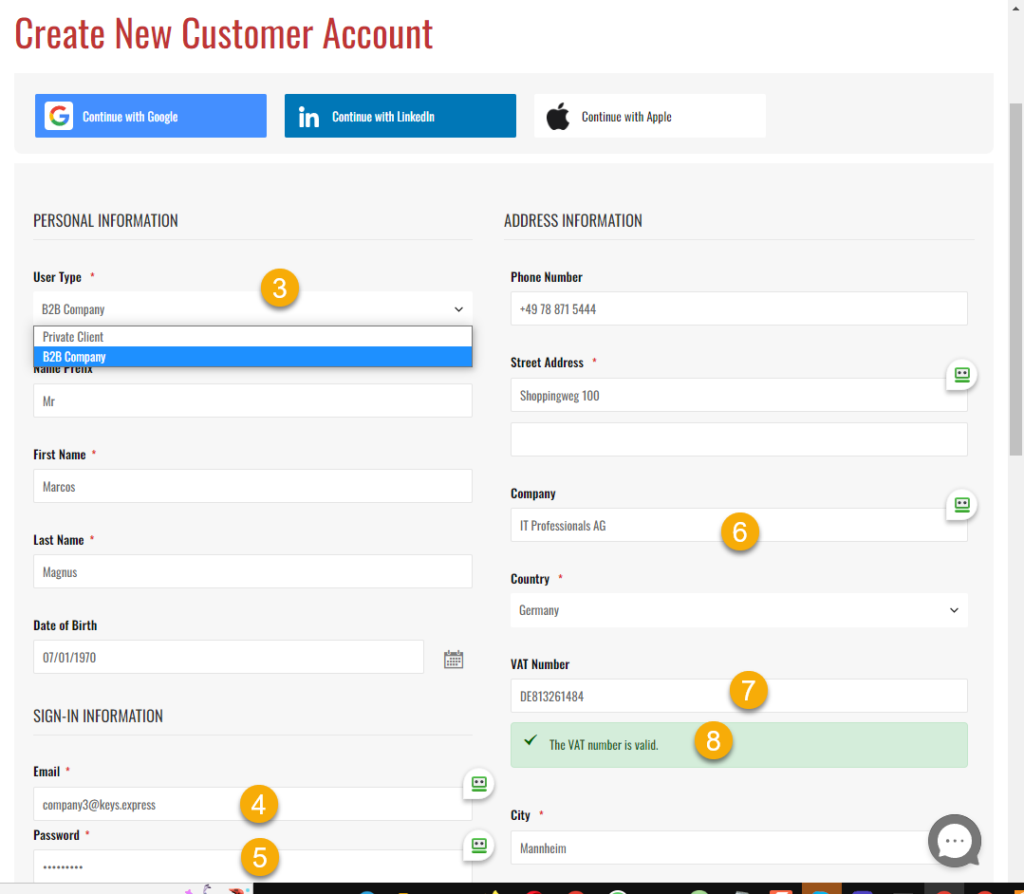This screenshot has width=1024, height=894.
Task: Open the live chat bubble icon
Action: tap(954, 841)
